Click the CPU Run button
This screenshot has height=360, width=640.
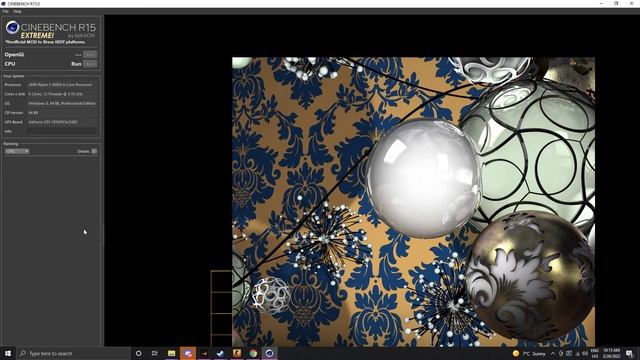coord(90,64)
